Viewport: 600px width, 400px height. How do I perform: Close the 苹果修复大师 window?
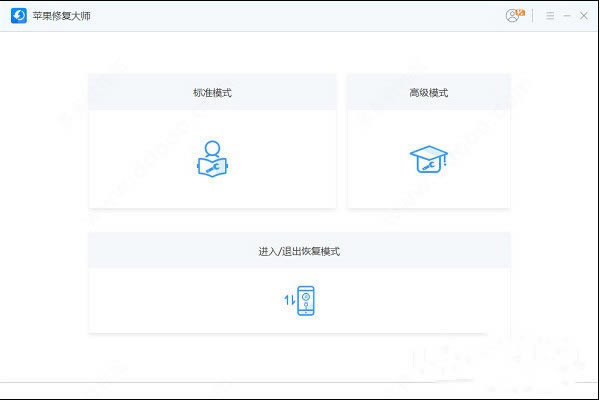tap(584, 16)
